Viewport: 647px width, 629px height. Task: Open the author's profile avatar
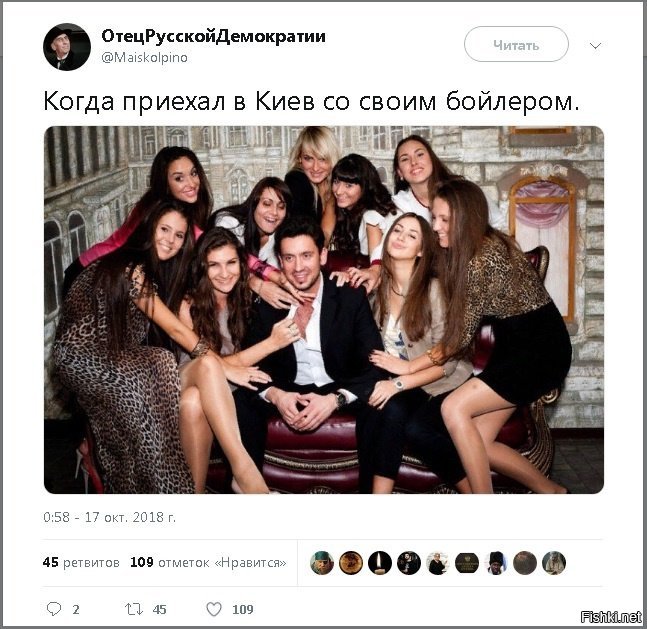[x=67, y=47]
